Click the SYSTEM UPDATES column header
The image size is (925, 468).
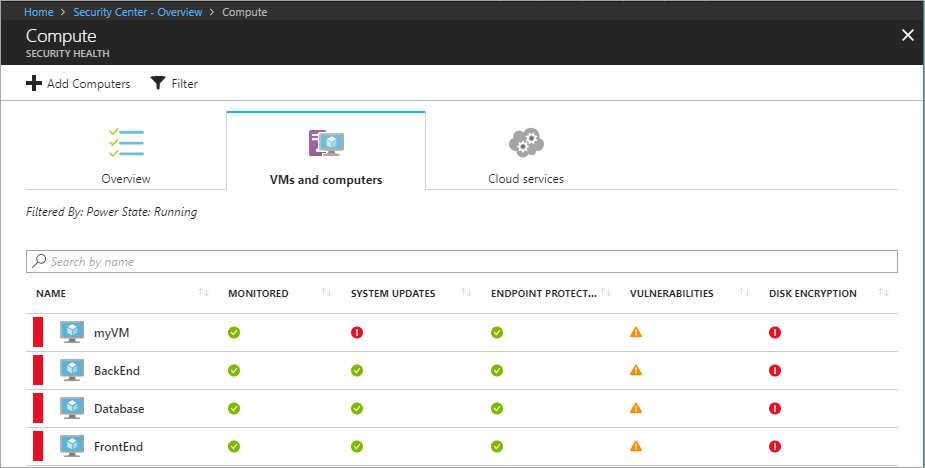tap(393, 293)
